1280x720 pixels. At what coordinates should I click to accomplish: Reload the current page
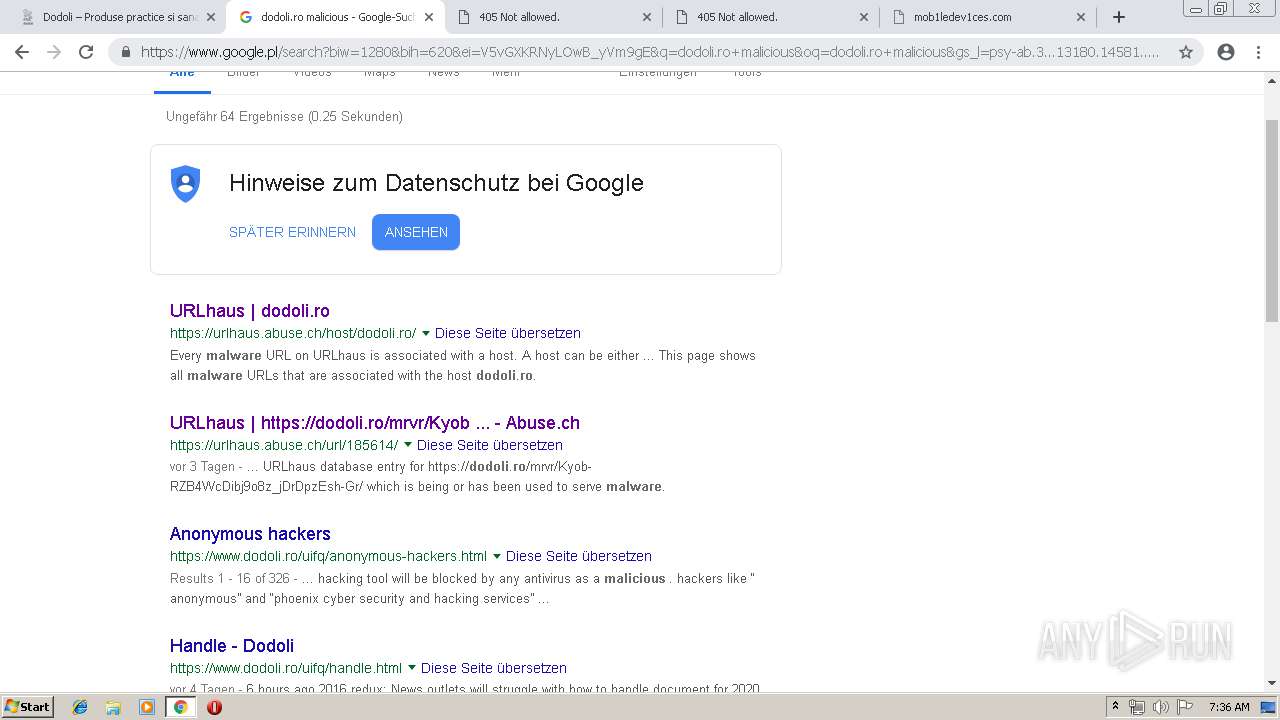[x=86, y=52]
